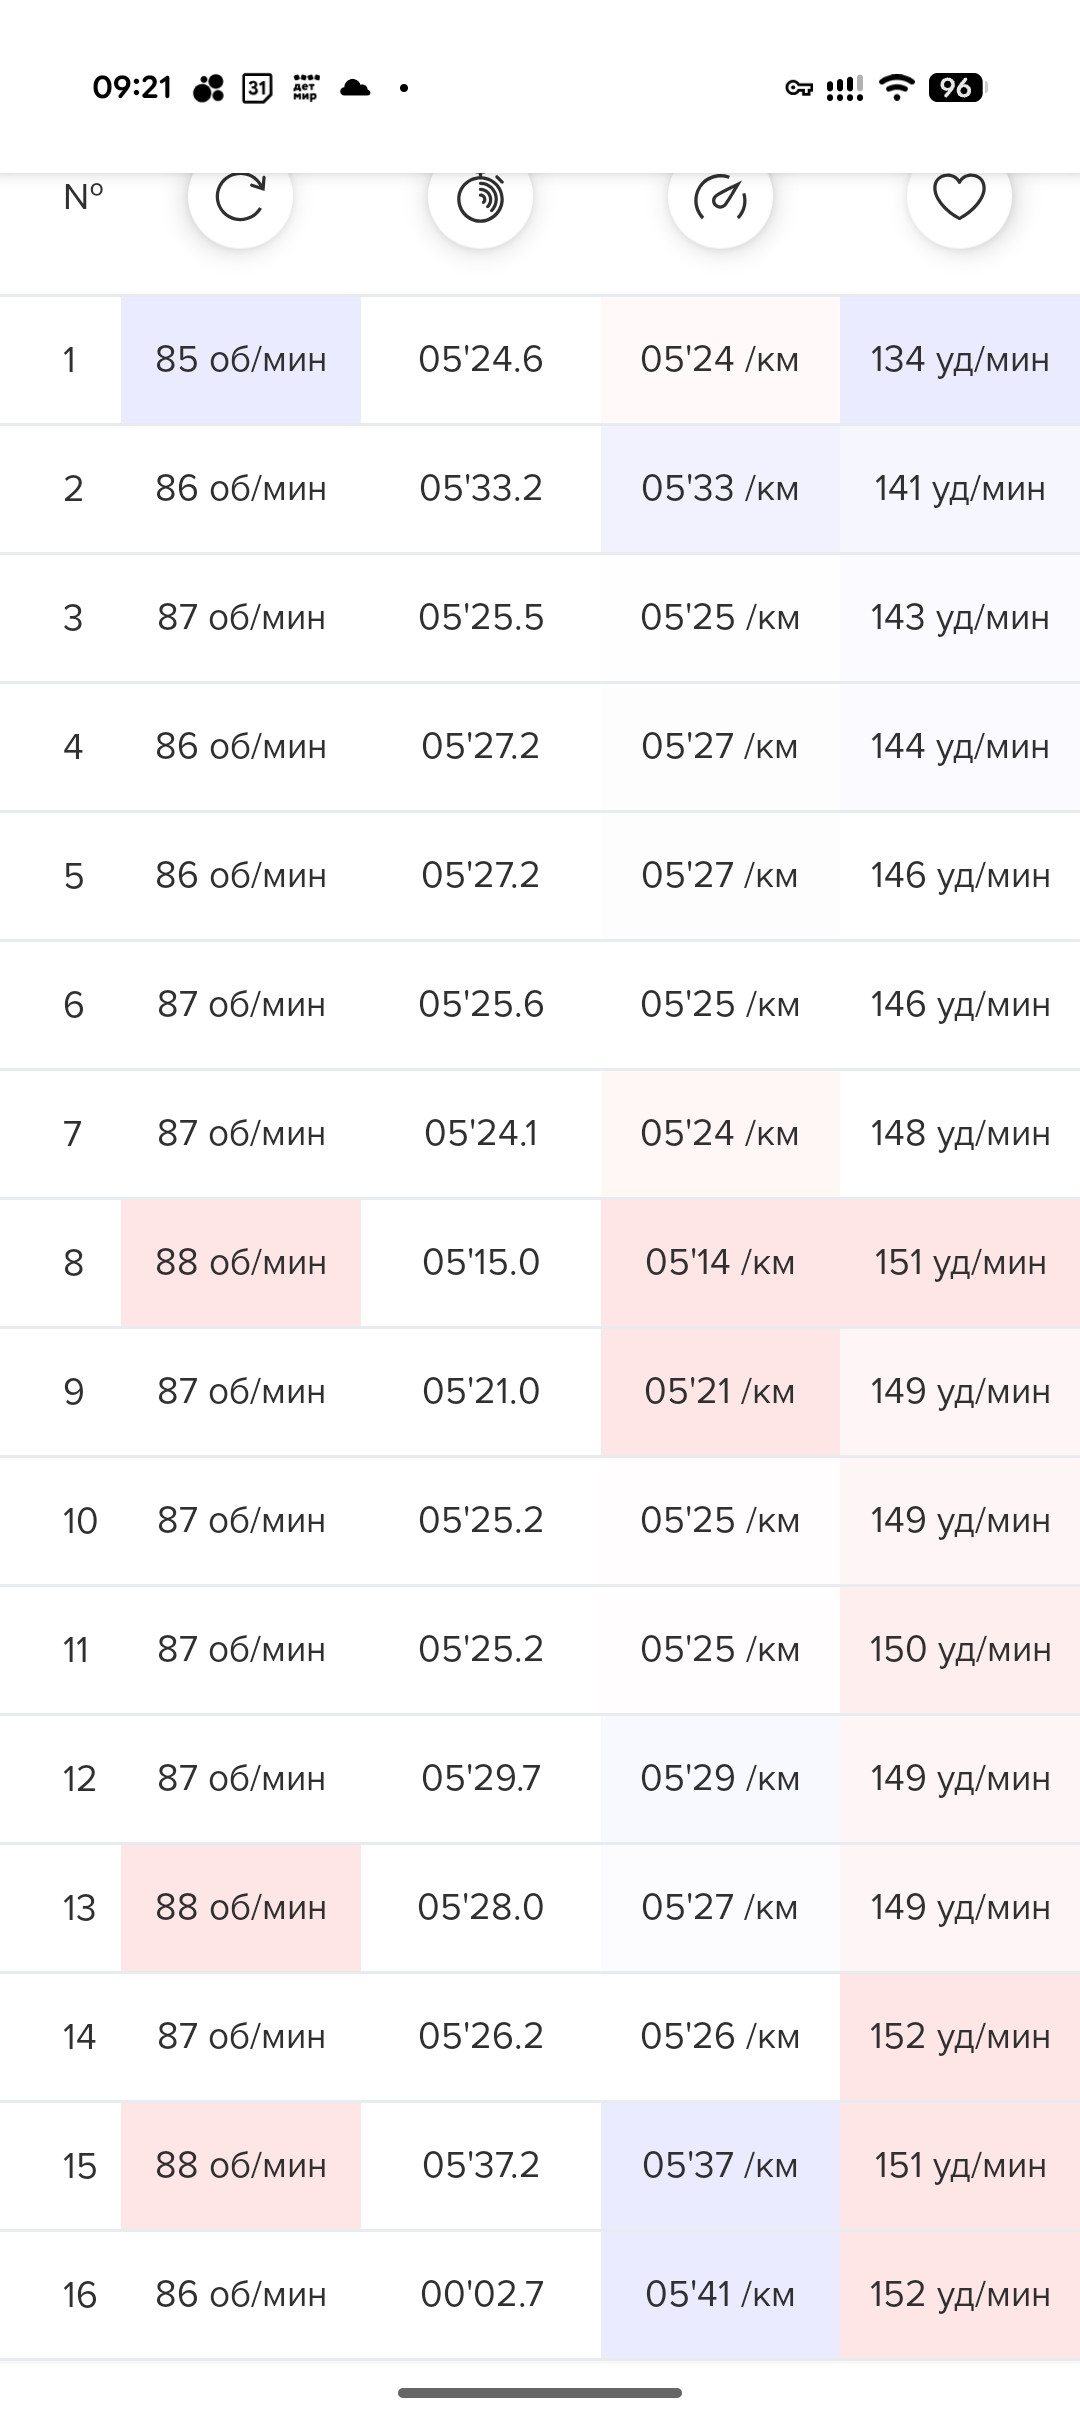The width and height of the screenshot is (1080, 2424).
Task: Tap the 05'37 /км pace in lap 15
Action: tap(720, 2166)
